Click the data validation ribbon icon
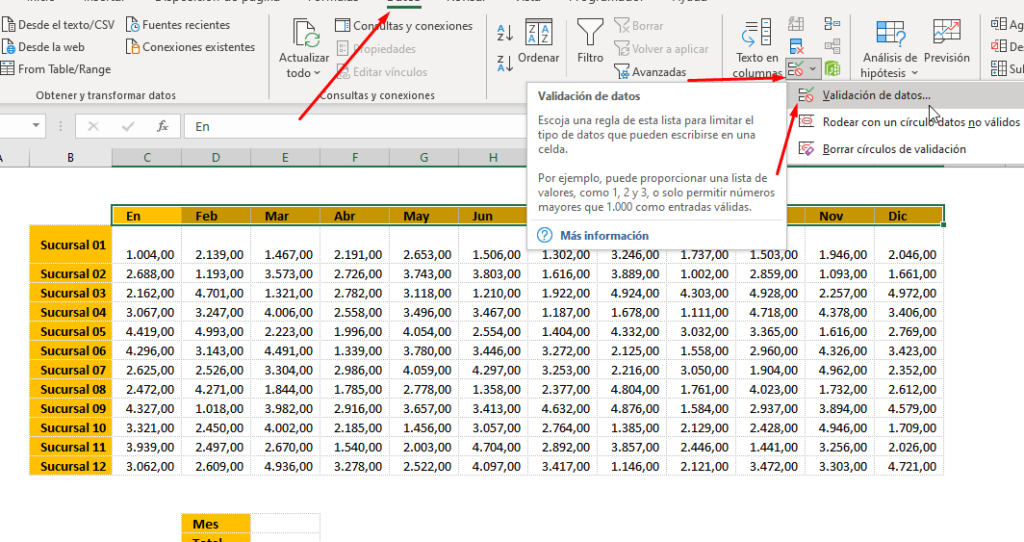 pyautogui.click(x=795, y=69)
